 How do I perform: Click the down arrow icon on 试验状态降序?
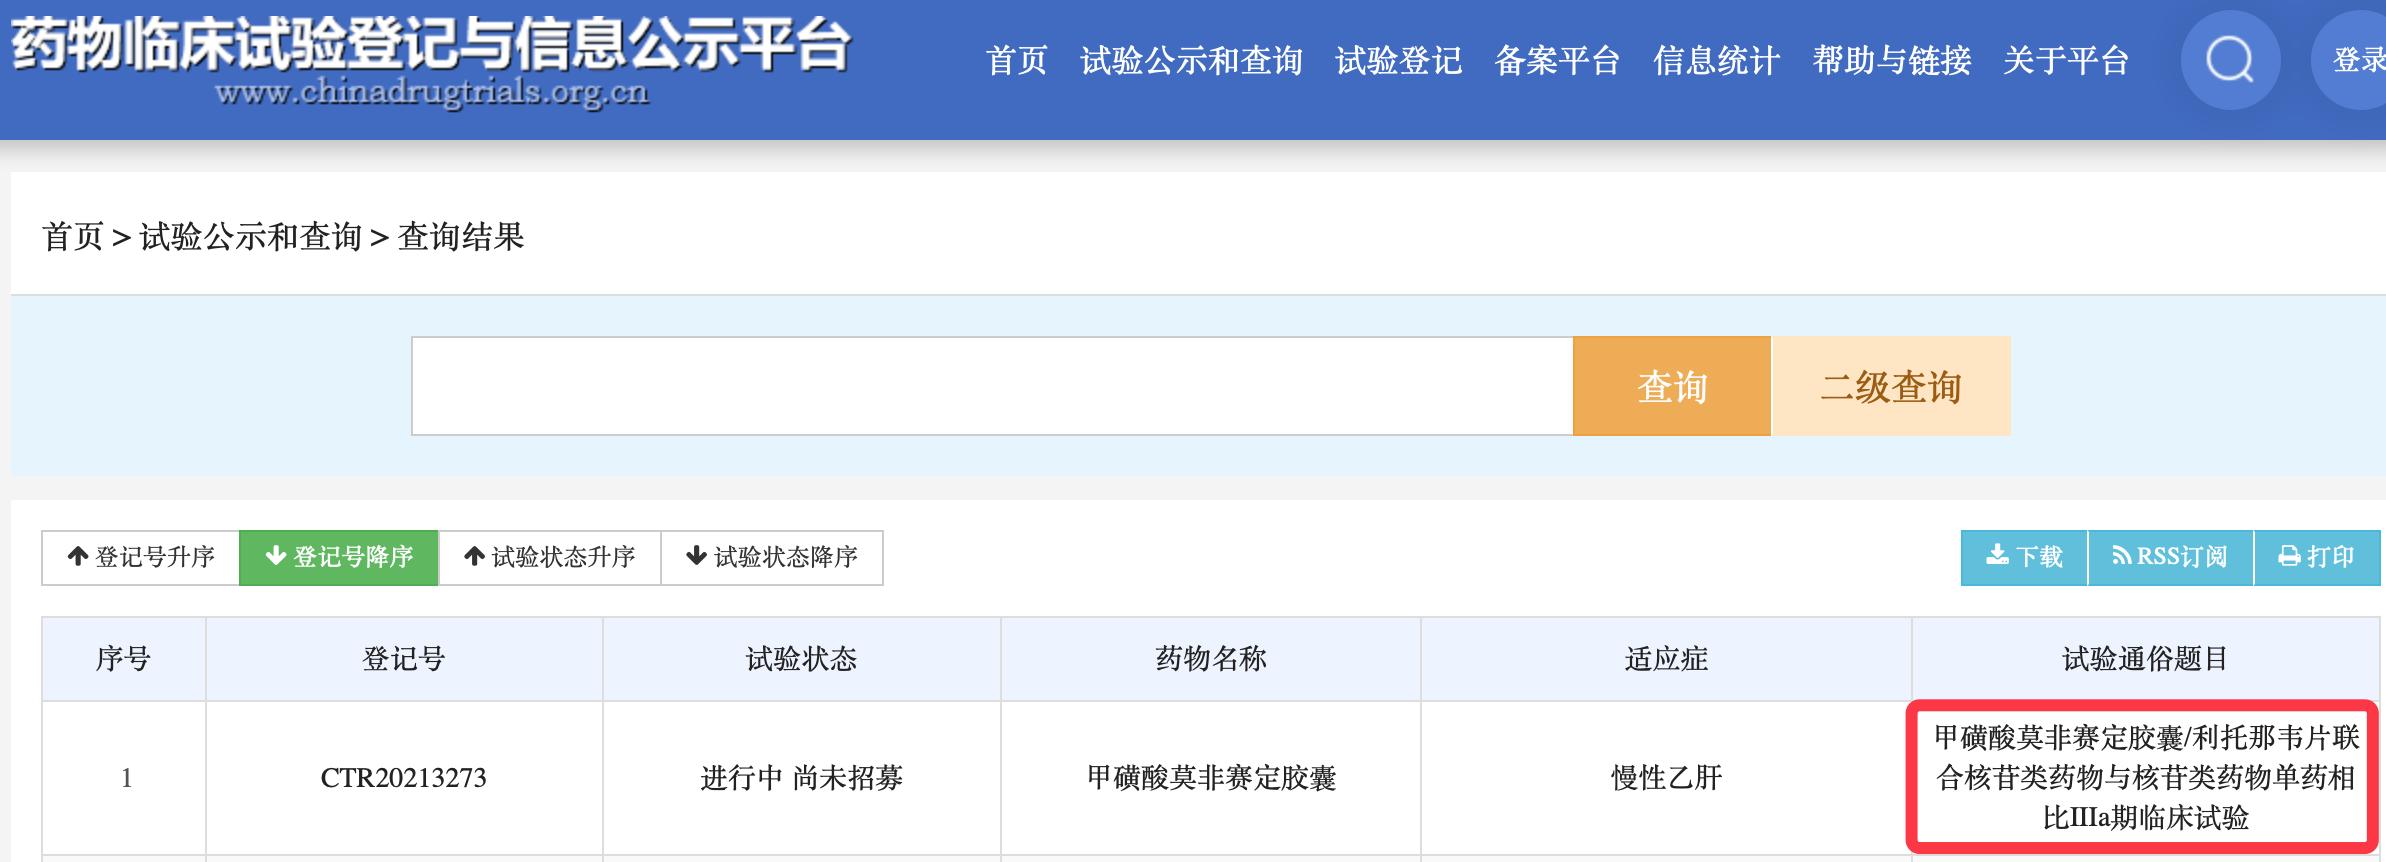695,558
